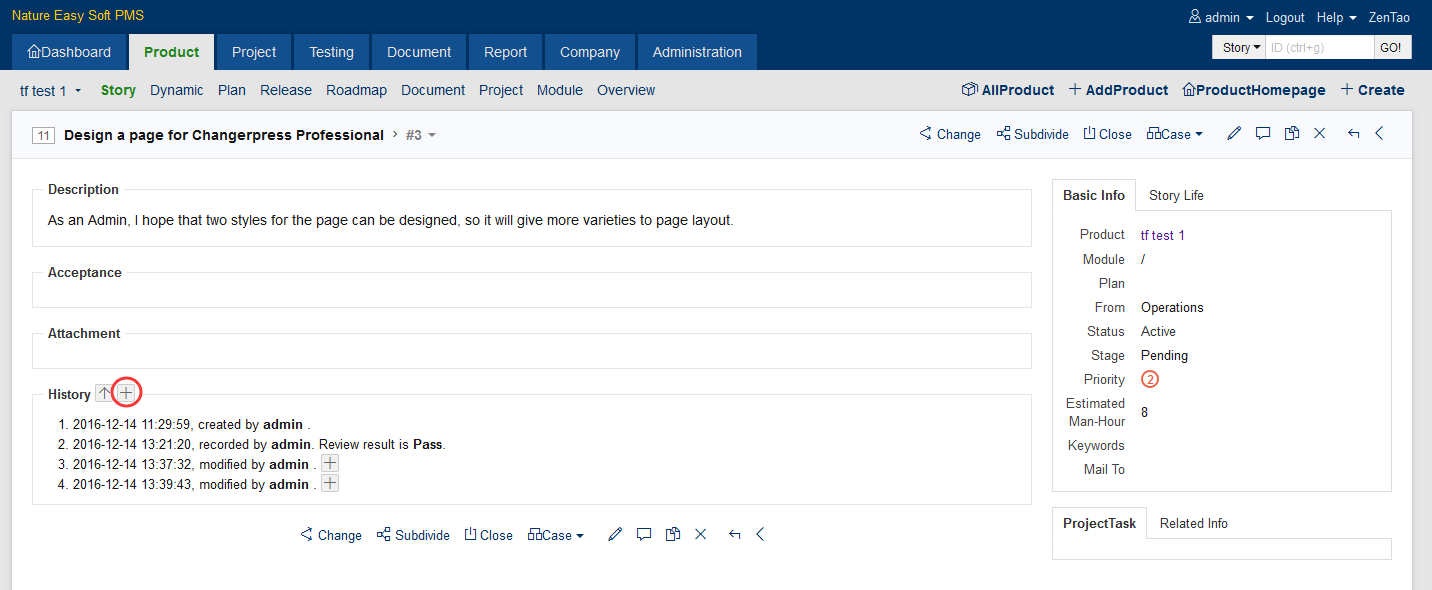Open the admin user dropdown menu
Screen dimensions: 1432x590
point(1221,18)
